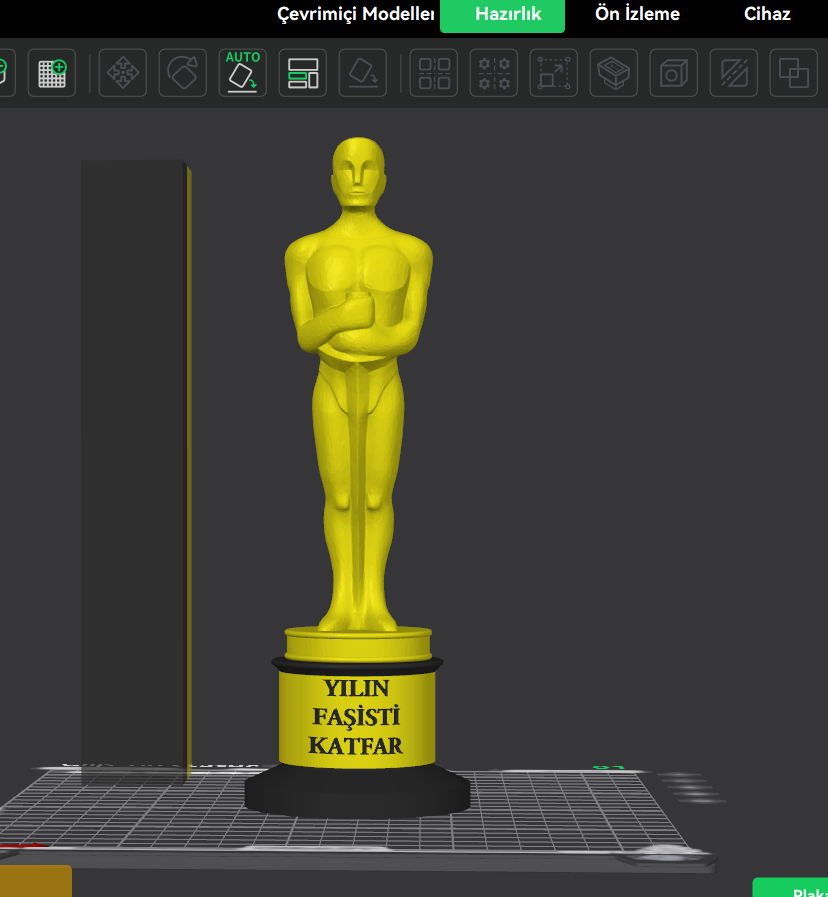Run AUTO orient on the model
The image size is (828, 897).
pos(243,73)
